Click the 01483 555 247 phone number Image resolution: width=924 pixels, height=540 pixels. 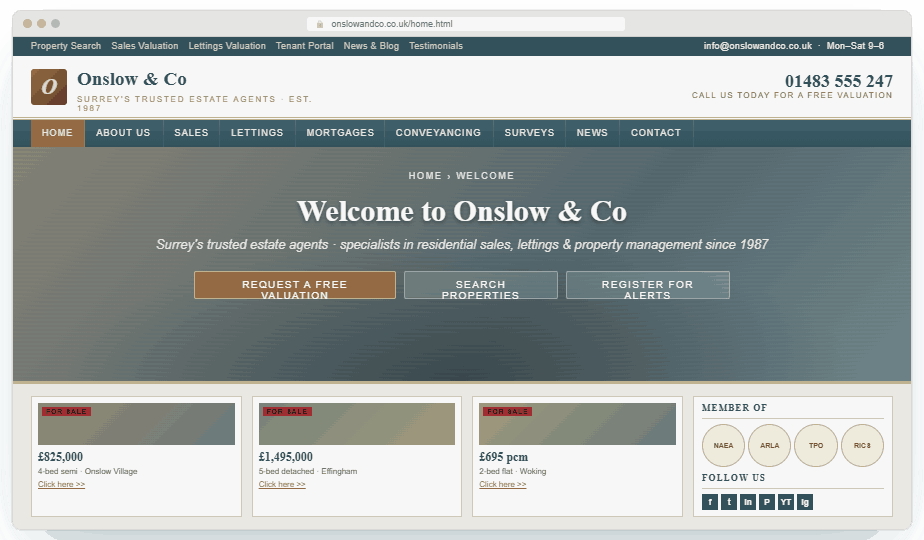pyautogui.click(x=839, y=81)
